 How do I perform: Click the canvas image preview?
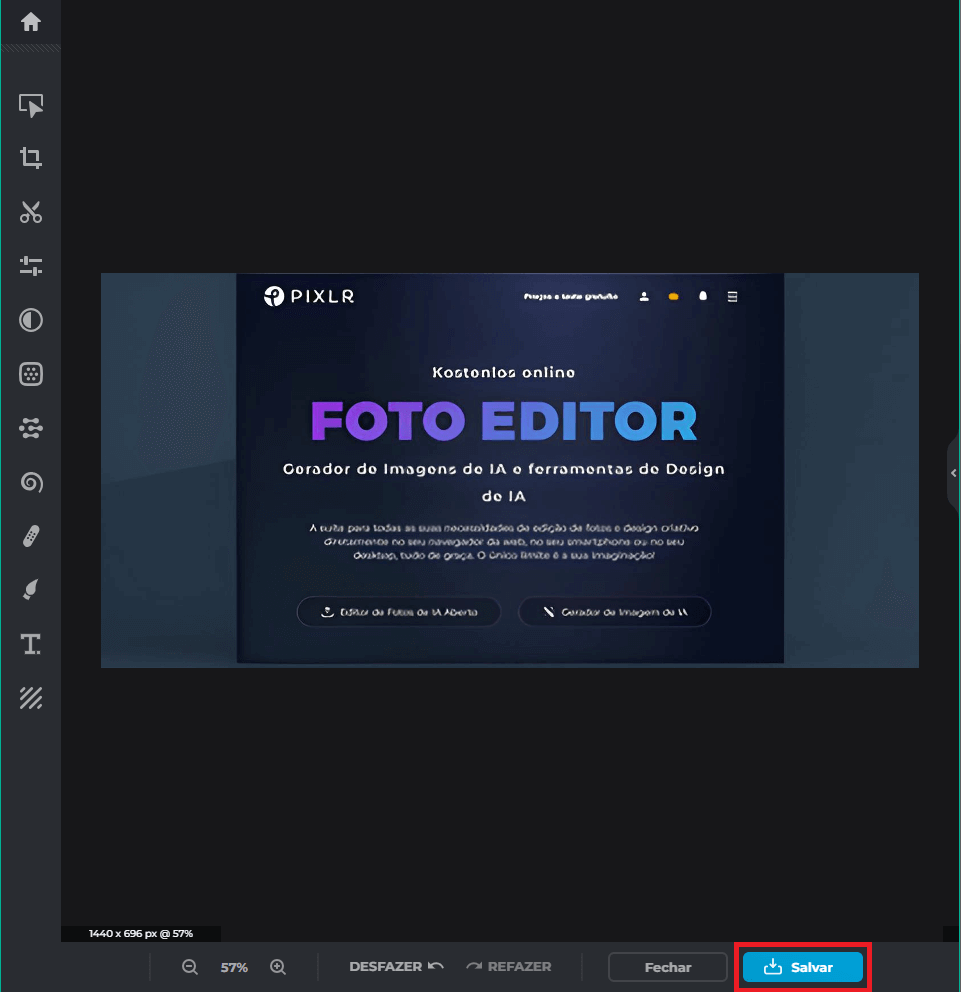coord(509,470)
